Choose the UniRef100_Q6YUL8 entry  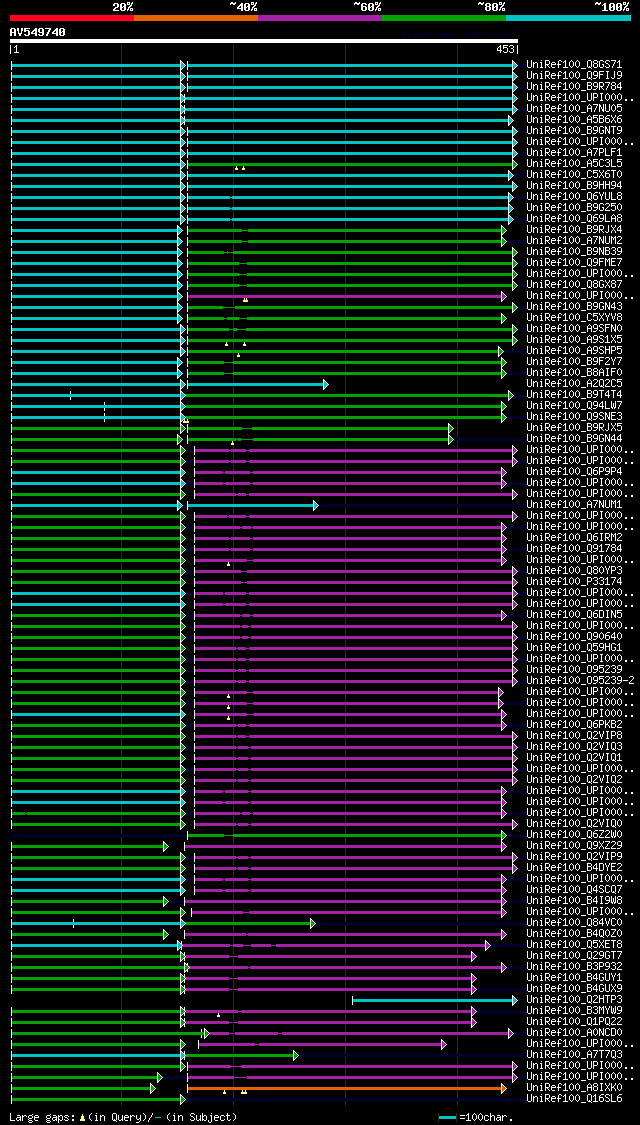(x=574, y=197)
